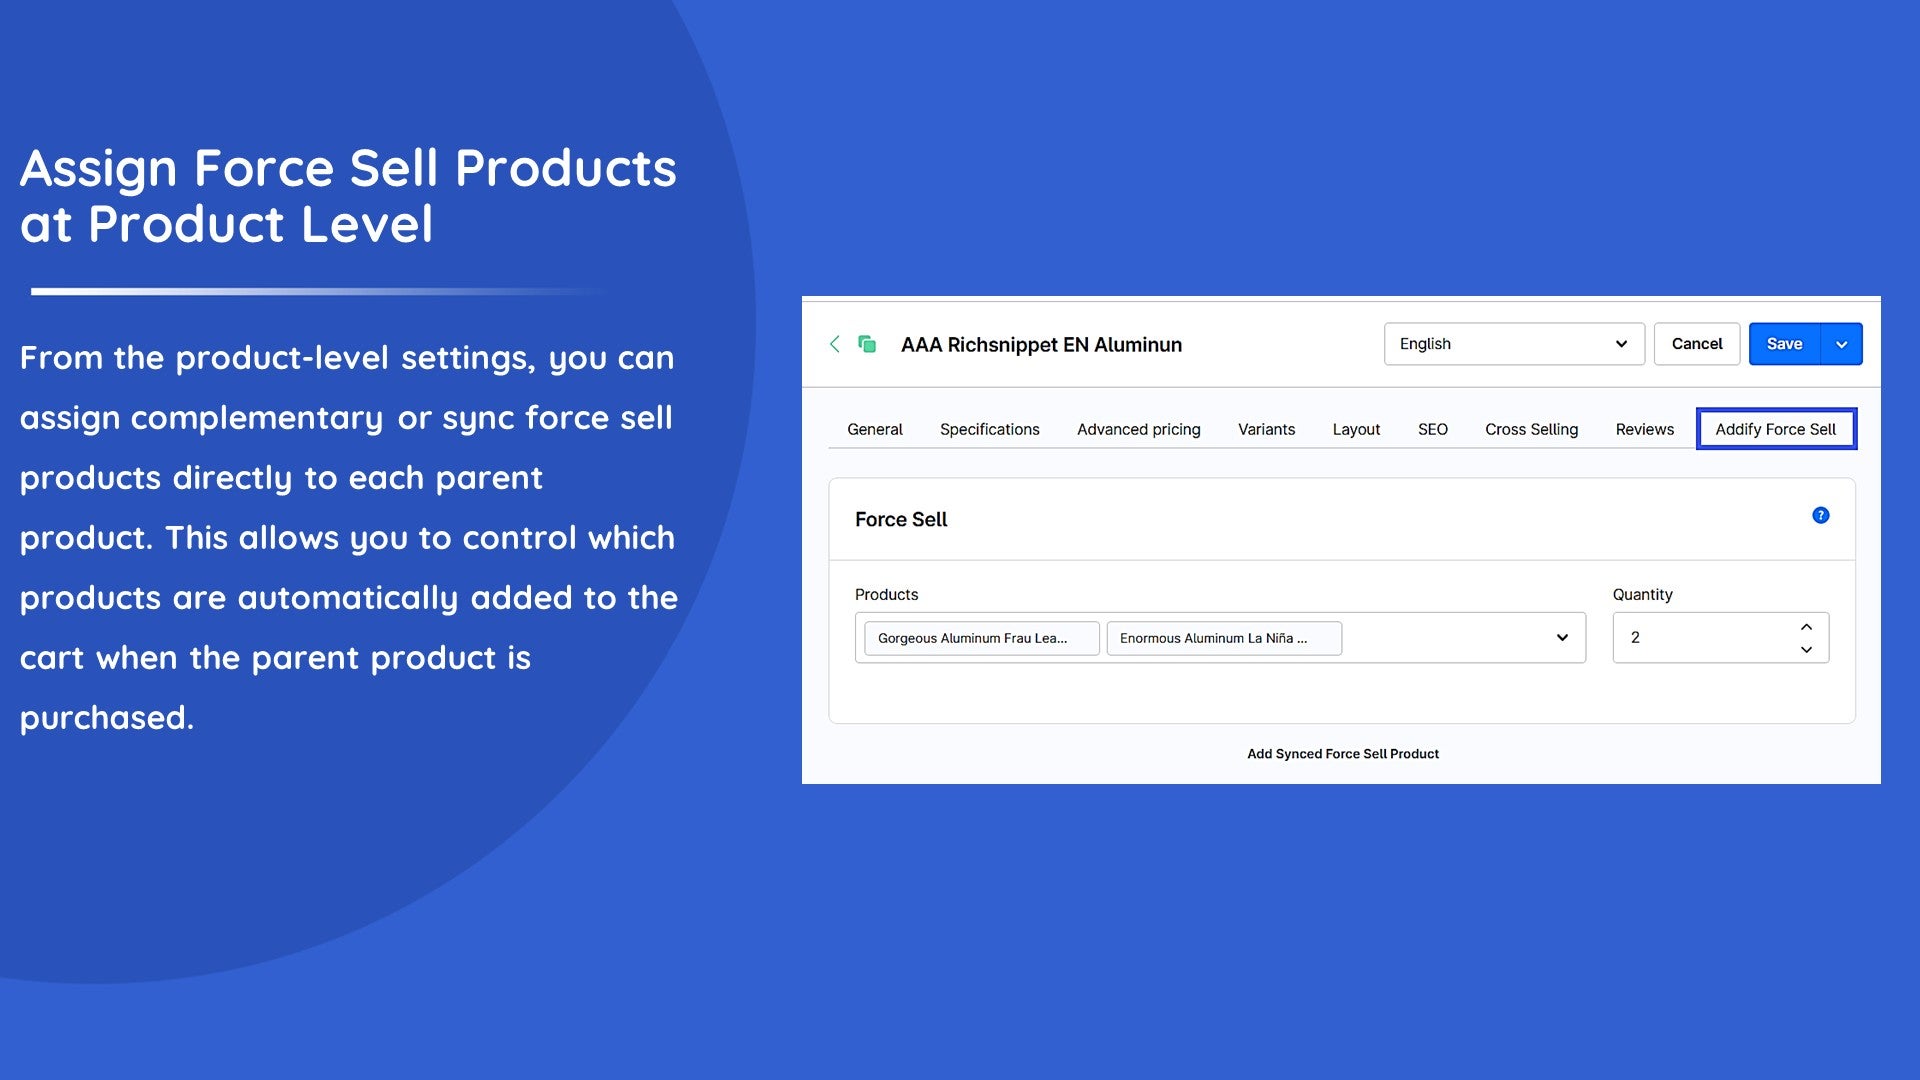Open the Cross Selling tab

(1531, 429)
